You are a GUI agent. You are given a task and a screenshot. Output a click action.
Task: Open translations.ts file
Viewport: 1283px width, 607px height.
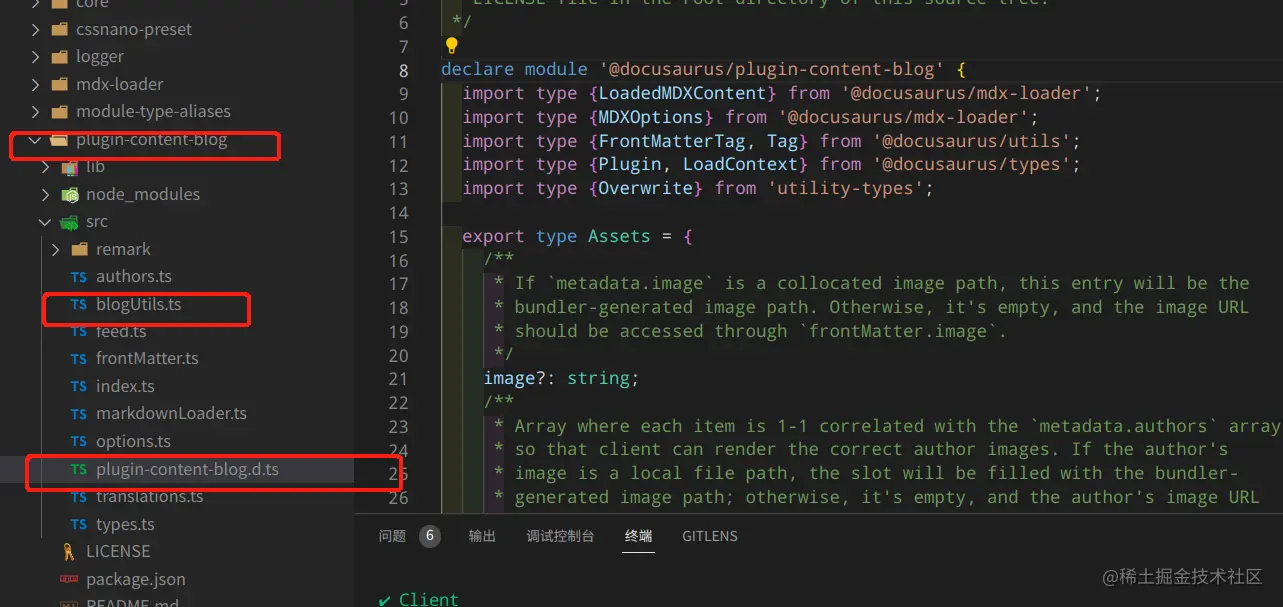coord(150,497)
